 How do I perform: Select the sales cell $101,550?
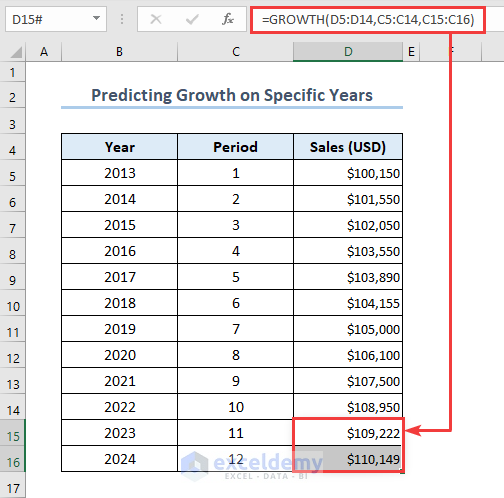348,199
